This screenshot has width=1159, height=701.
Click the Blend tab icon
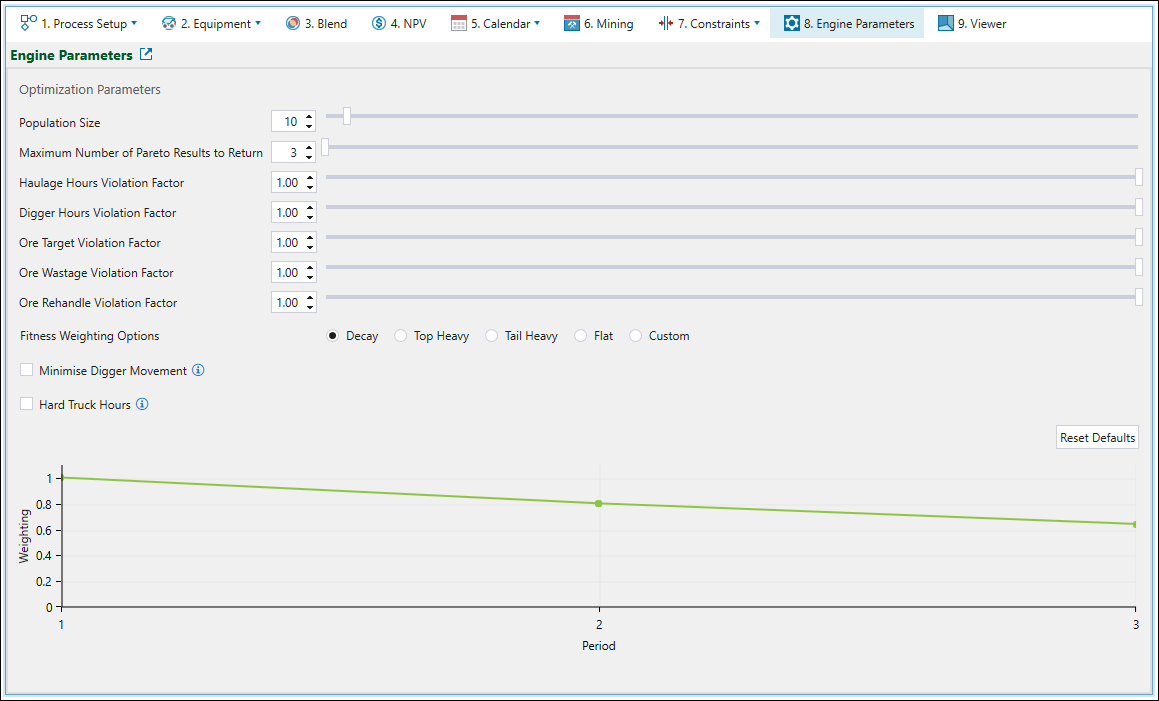[x=293, y=23]
